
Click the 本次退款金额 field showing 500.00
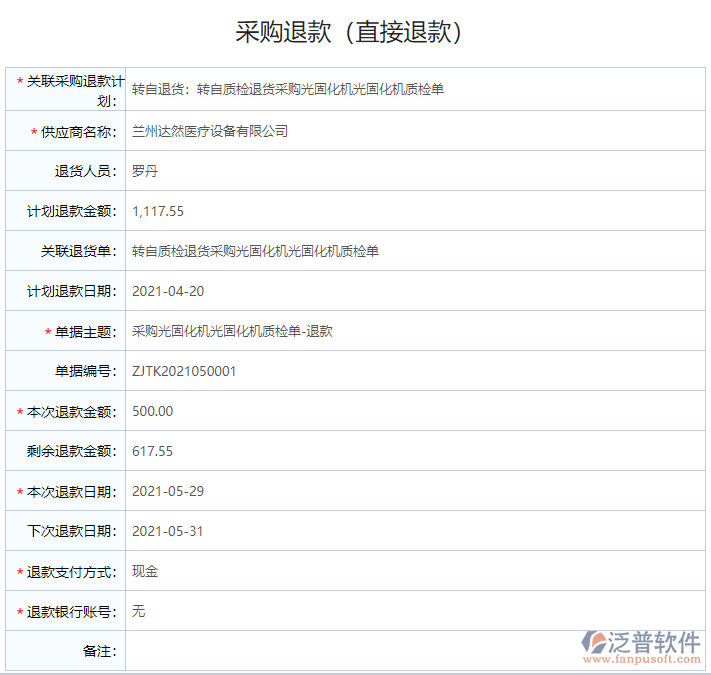point(153,411)
